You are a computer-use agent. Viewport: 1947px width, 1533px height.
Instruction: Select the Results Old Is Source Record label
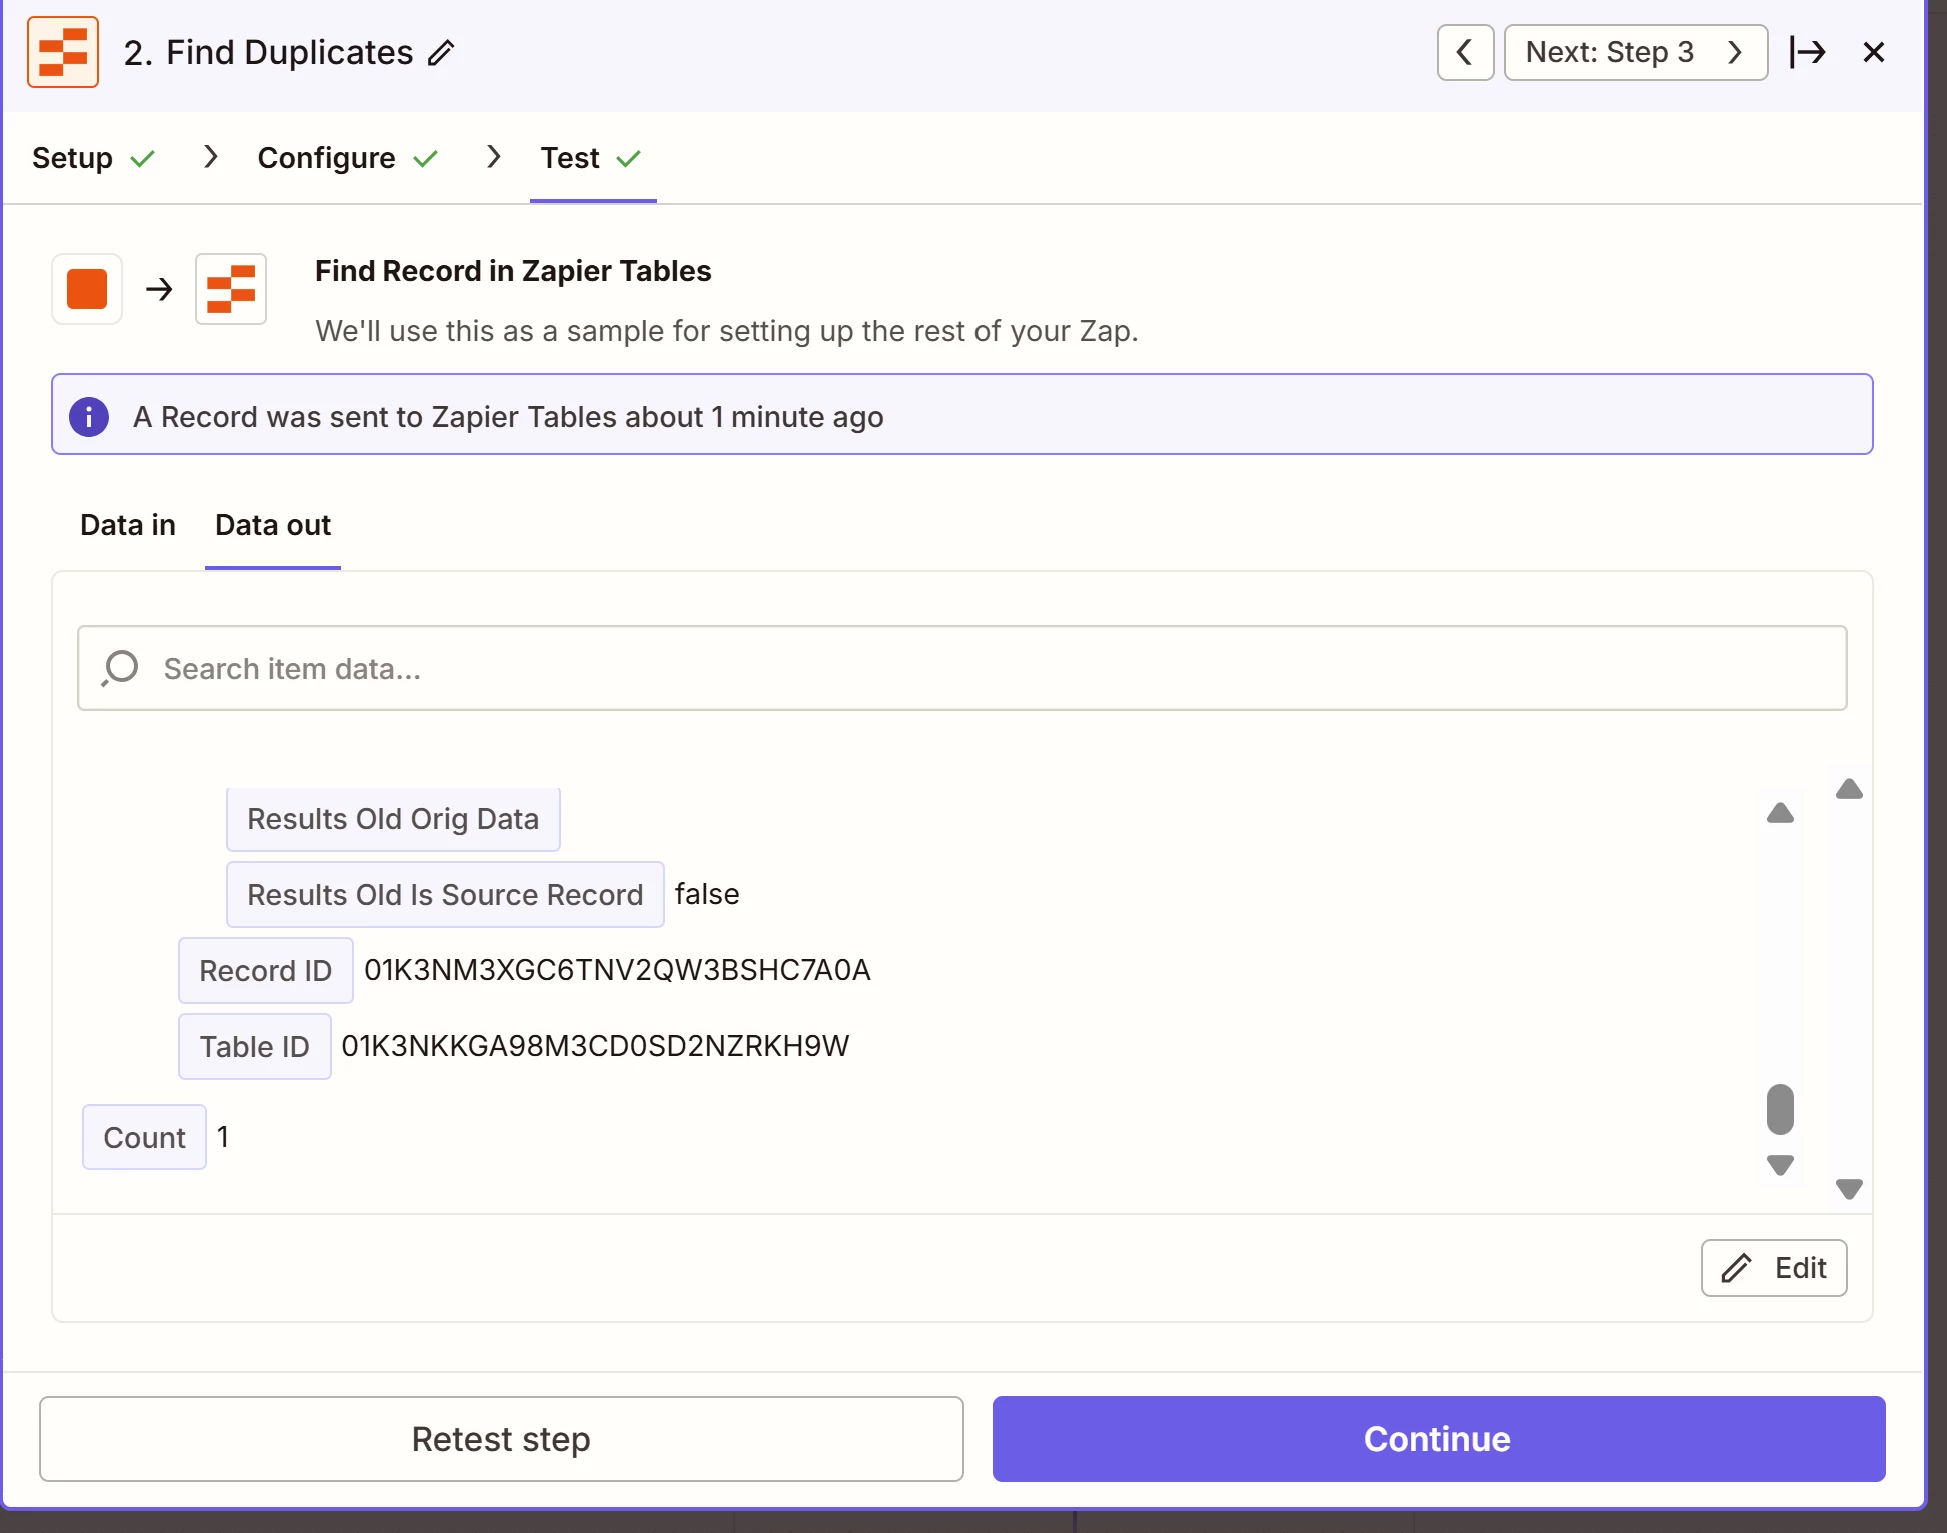coord(445,895)
